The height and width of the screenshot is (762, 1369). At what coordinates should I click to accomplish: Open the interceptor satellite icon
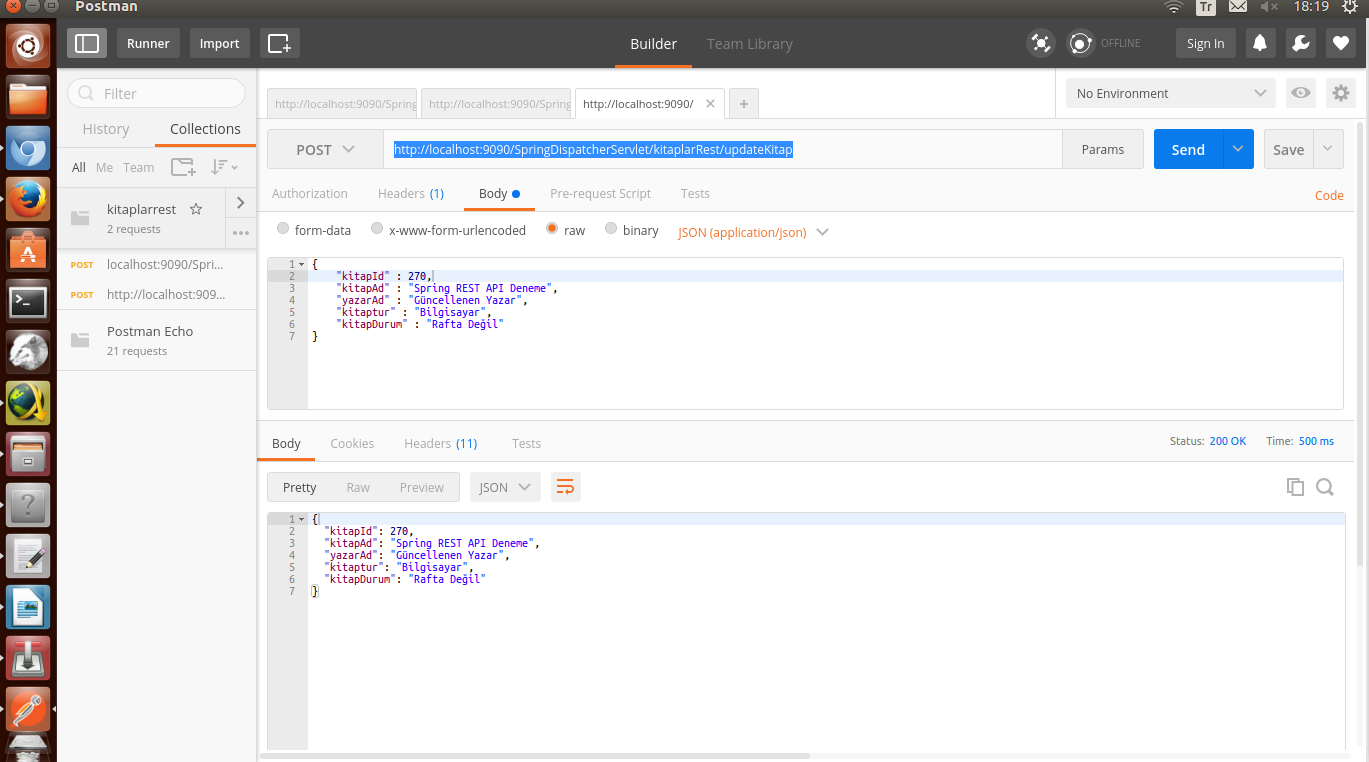(1041, 43)
